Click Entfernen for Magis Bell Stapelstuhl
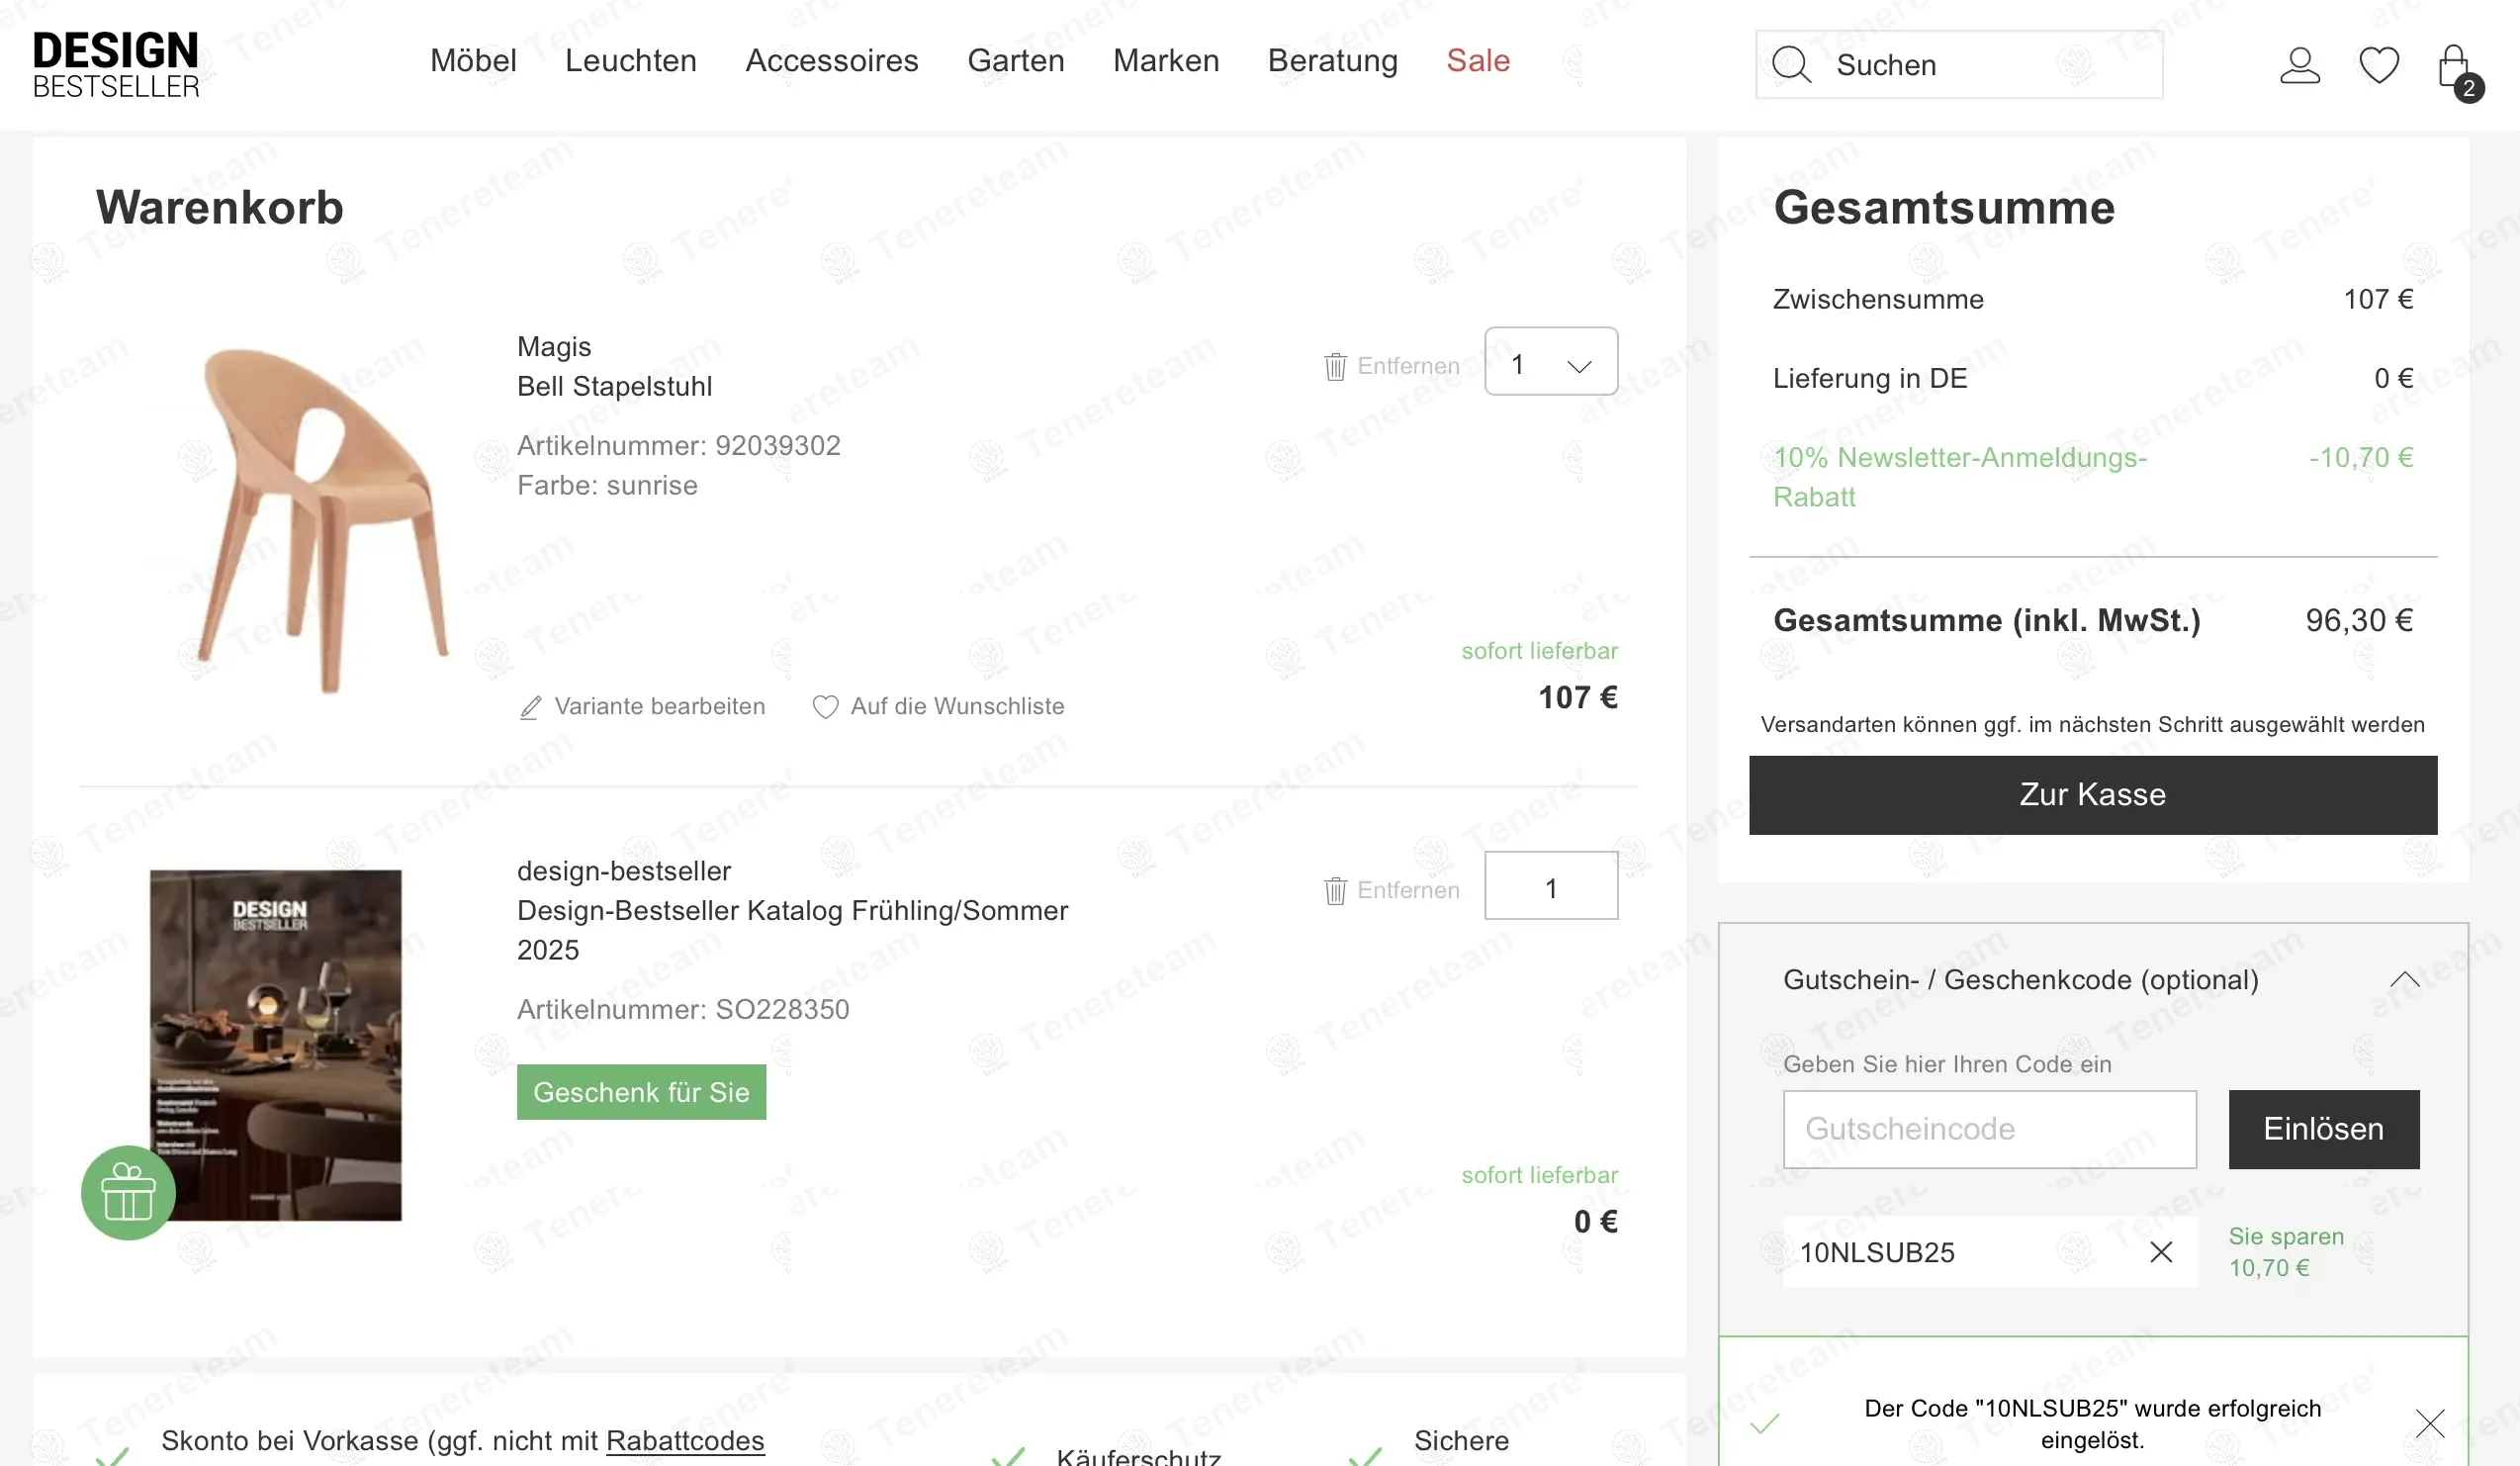Viewport: 2520px width, 1466px height. (1408, 366)
